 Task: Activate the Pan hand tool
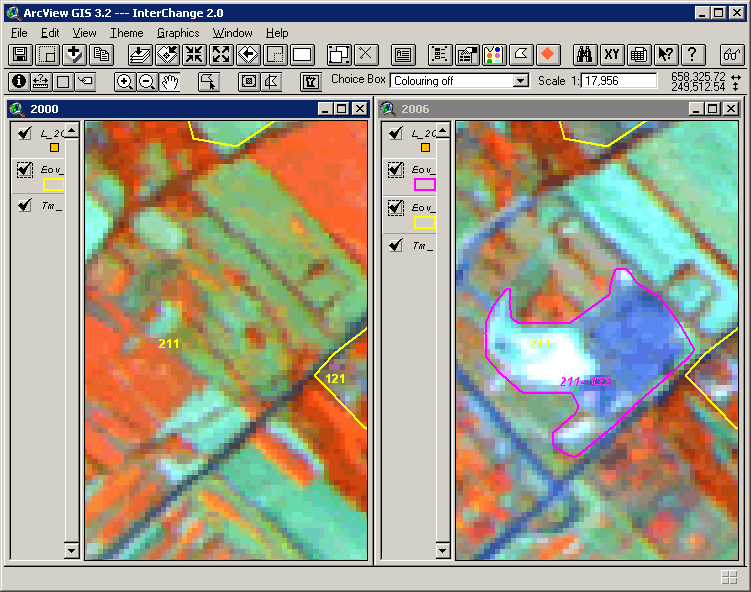tap(170, 82)
